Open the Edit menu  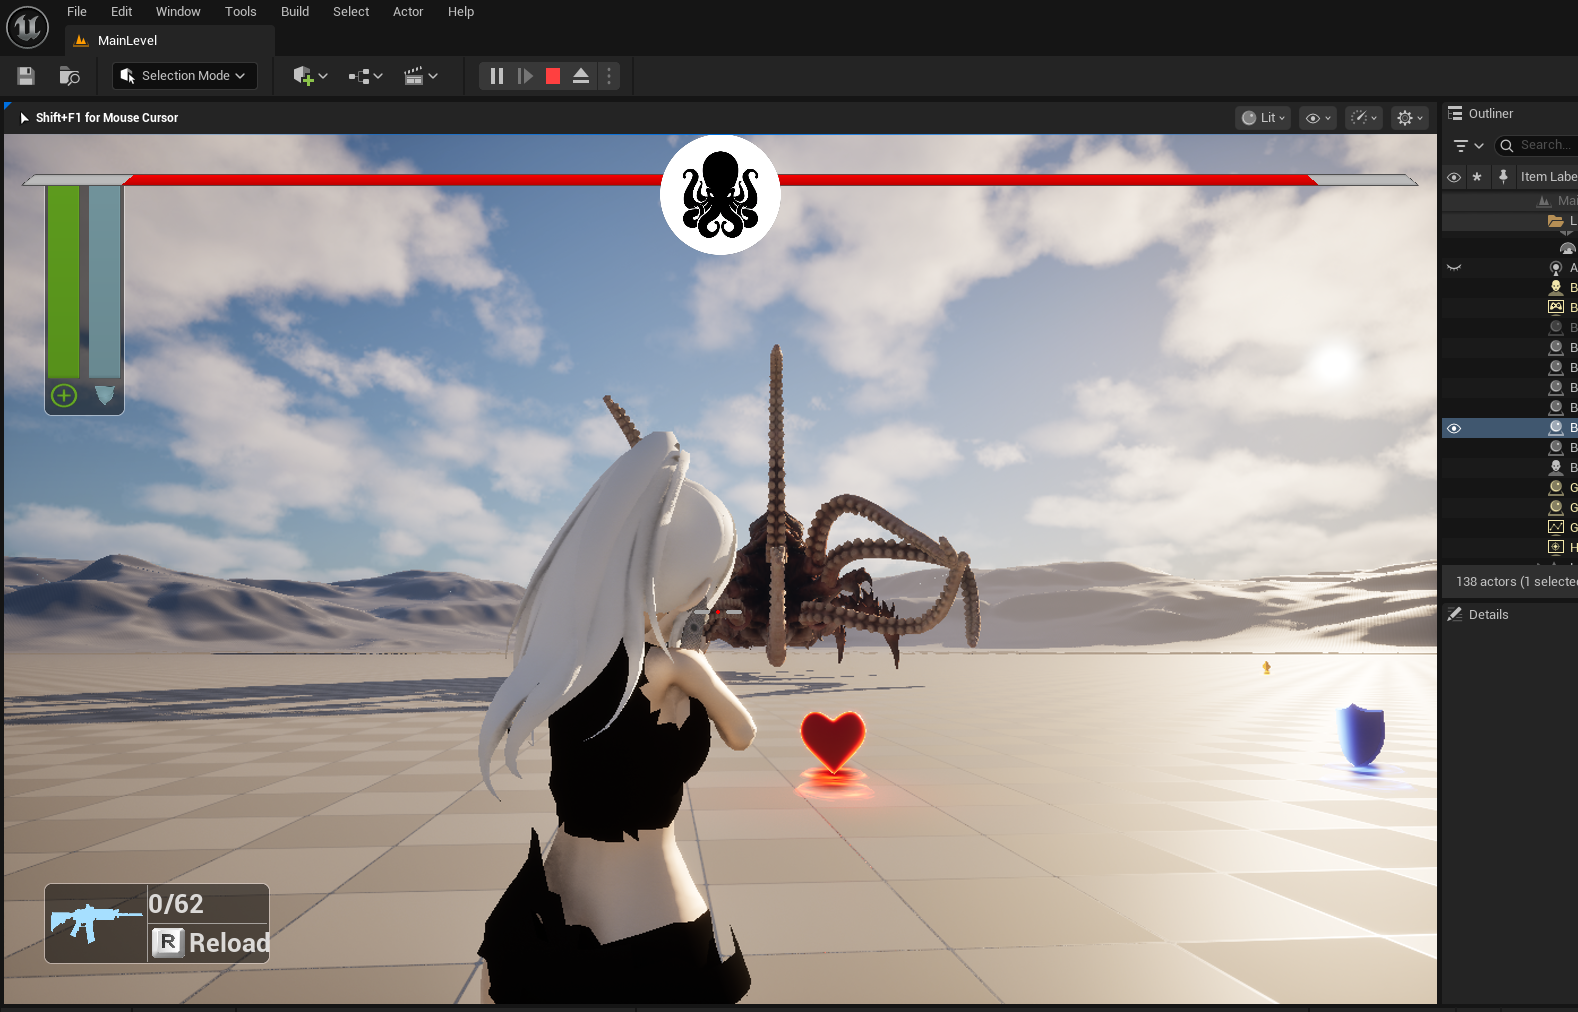[121, 12]
